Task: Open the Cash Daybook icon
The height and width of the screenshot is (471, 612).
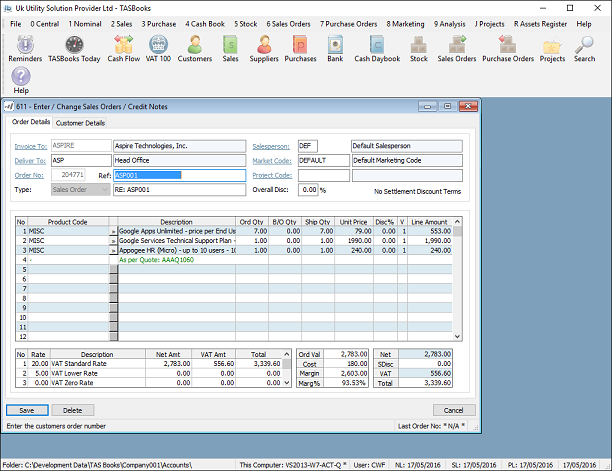Action: pos(377,44)
